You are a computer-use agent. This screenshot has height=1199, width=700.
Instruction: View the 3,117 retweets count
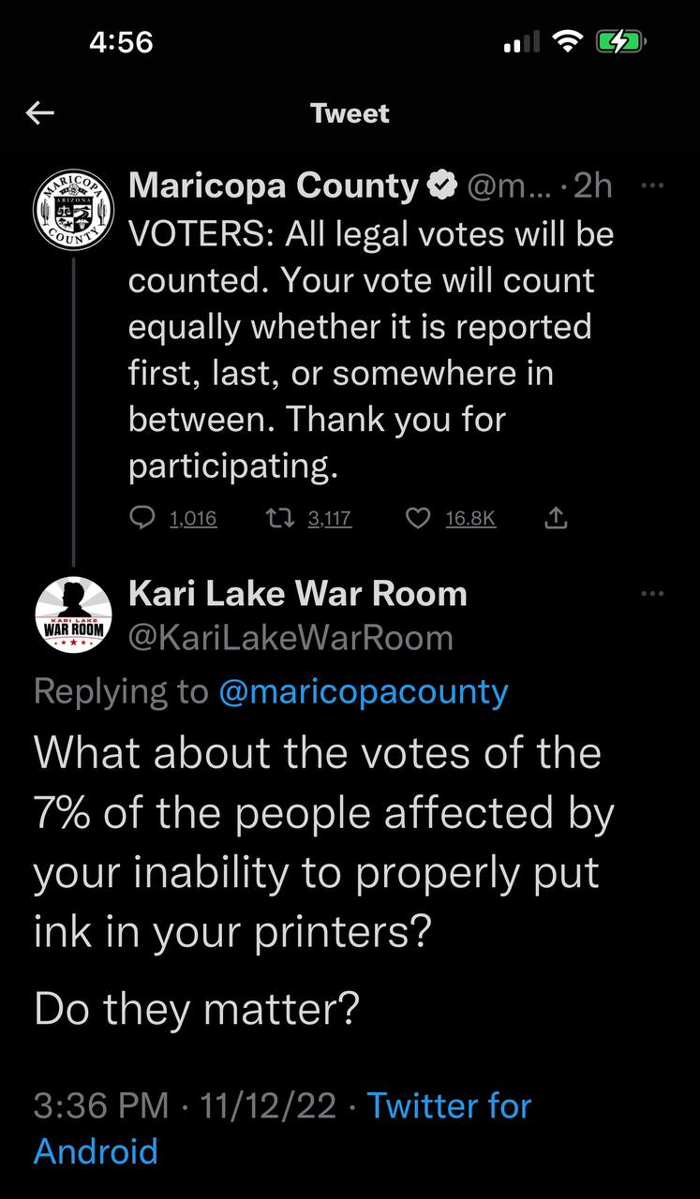click(x=329, y=518)
